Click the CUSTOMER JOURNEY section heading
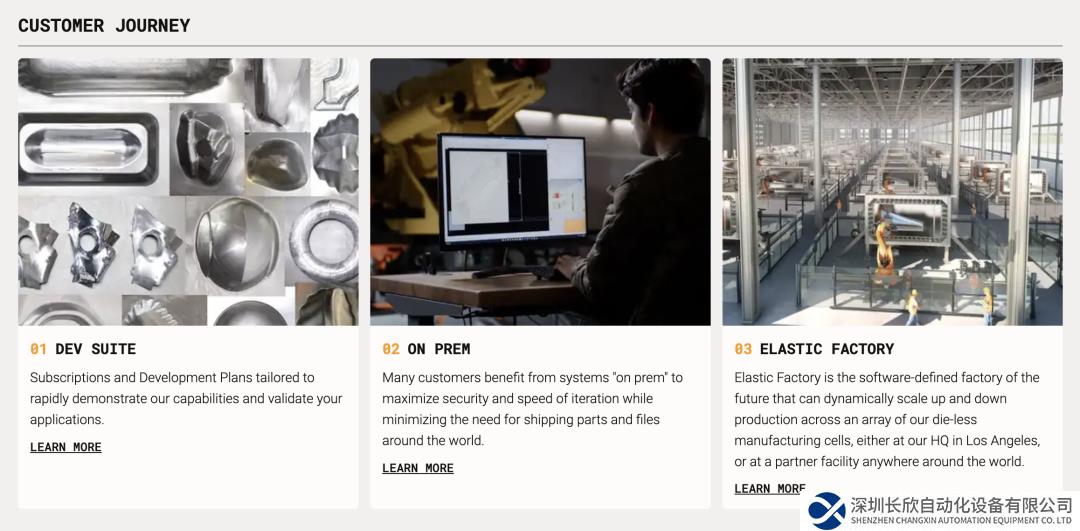Image resolution: width=1080 pixels, height=531 pixels. tap(104, 25)
